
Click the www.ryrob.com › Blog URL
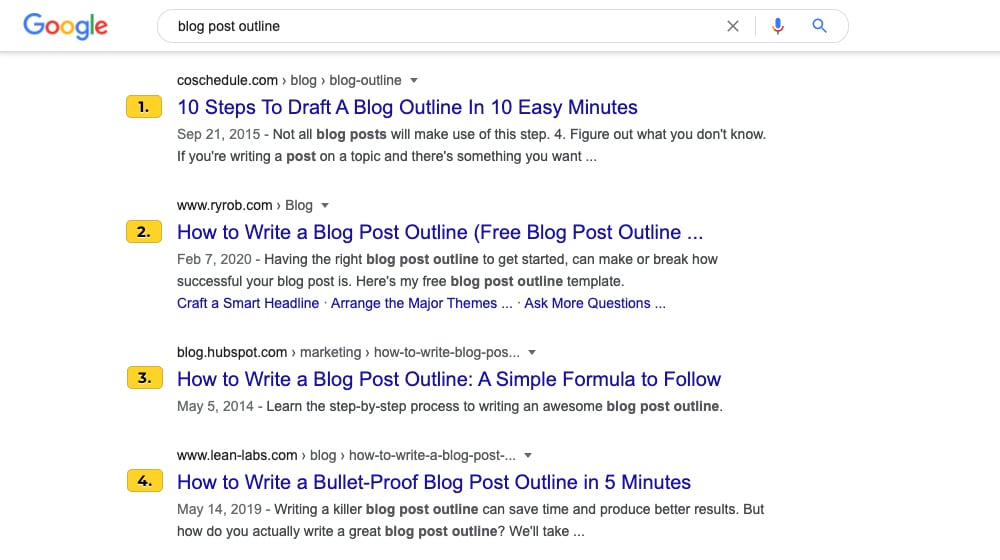[x=245, y=205]
